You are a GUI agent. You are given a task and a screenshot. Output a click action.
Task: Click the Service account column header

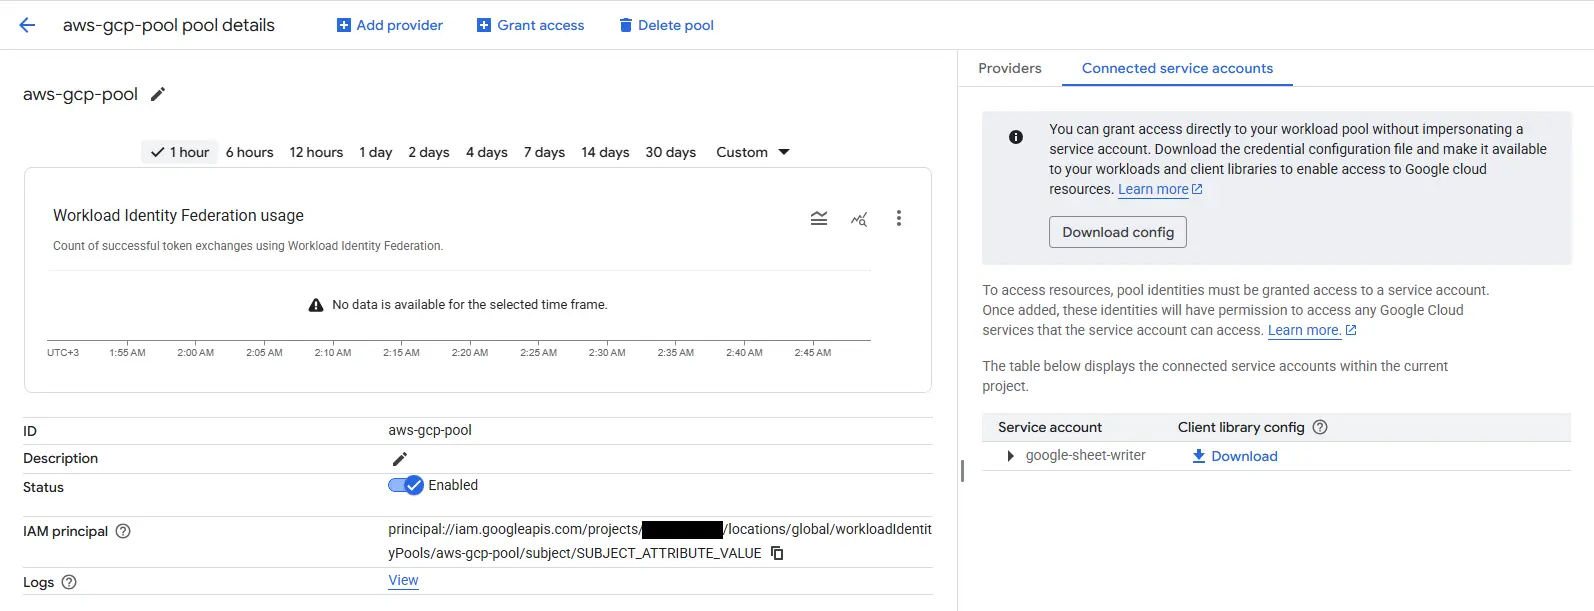coord(1050,427)
